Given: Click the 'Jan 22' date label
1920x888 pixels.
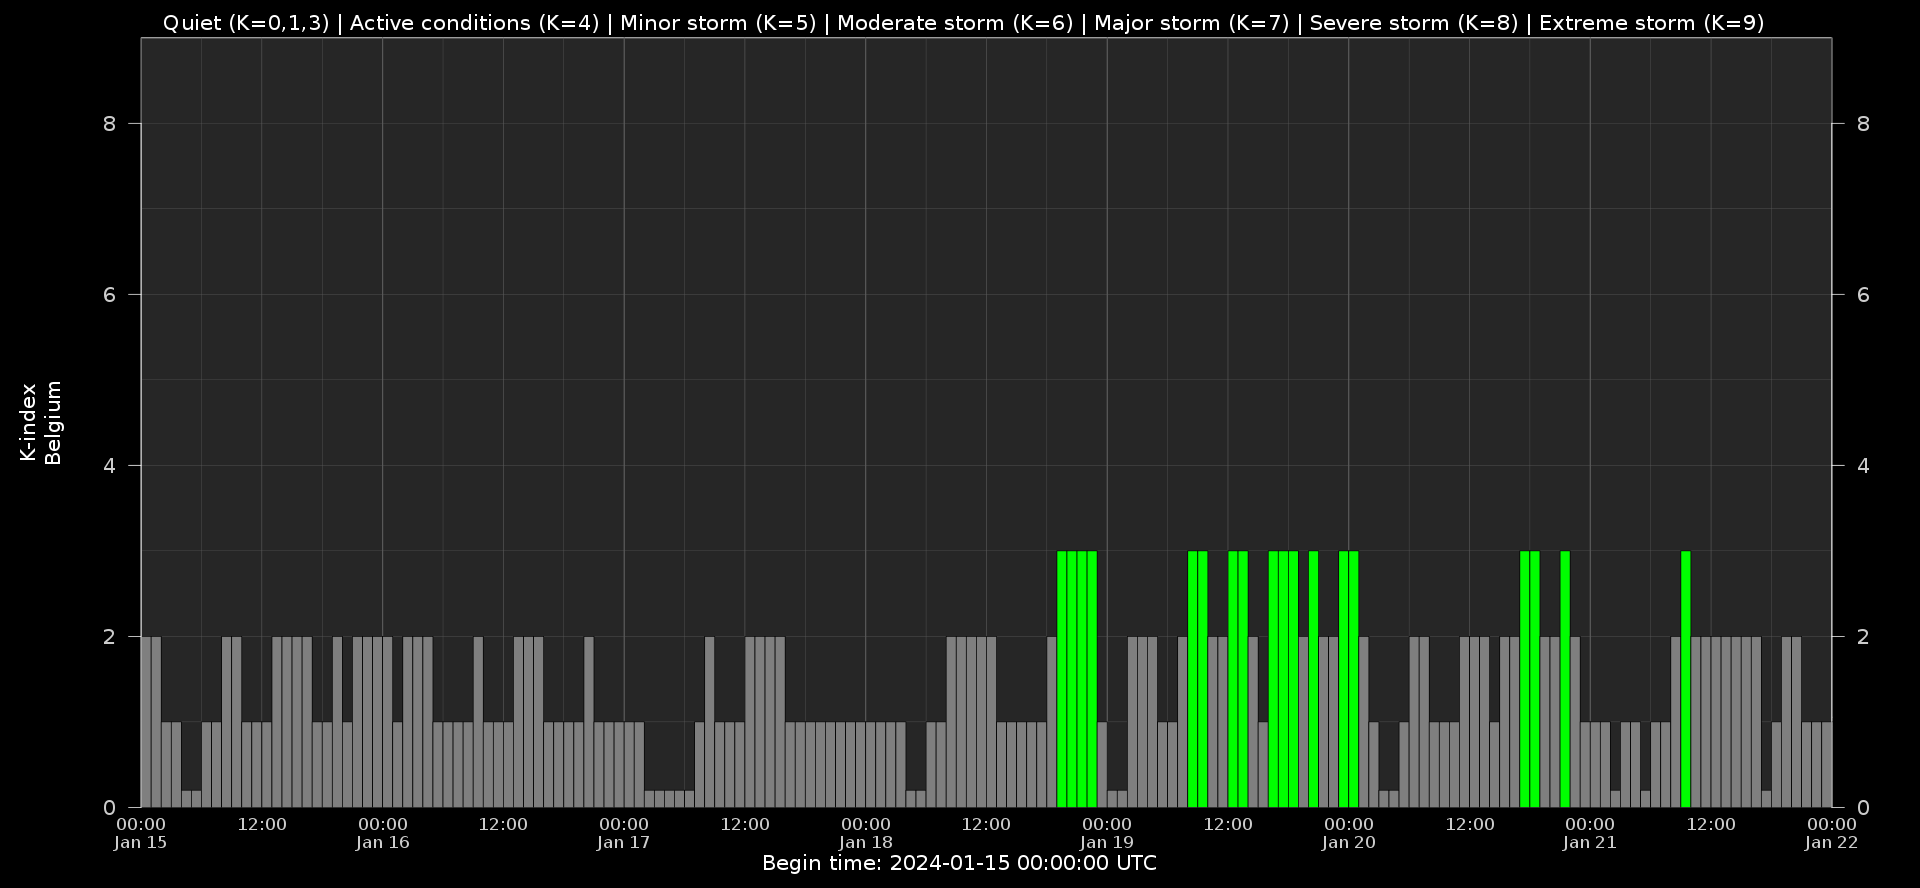Looking at the screenshot, I should [x=1832, y=842].
